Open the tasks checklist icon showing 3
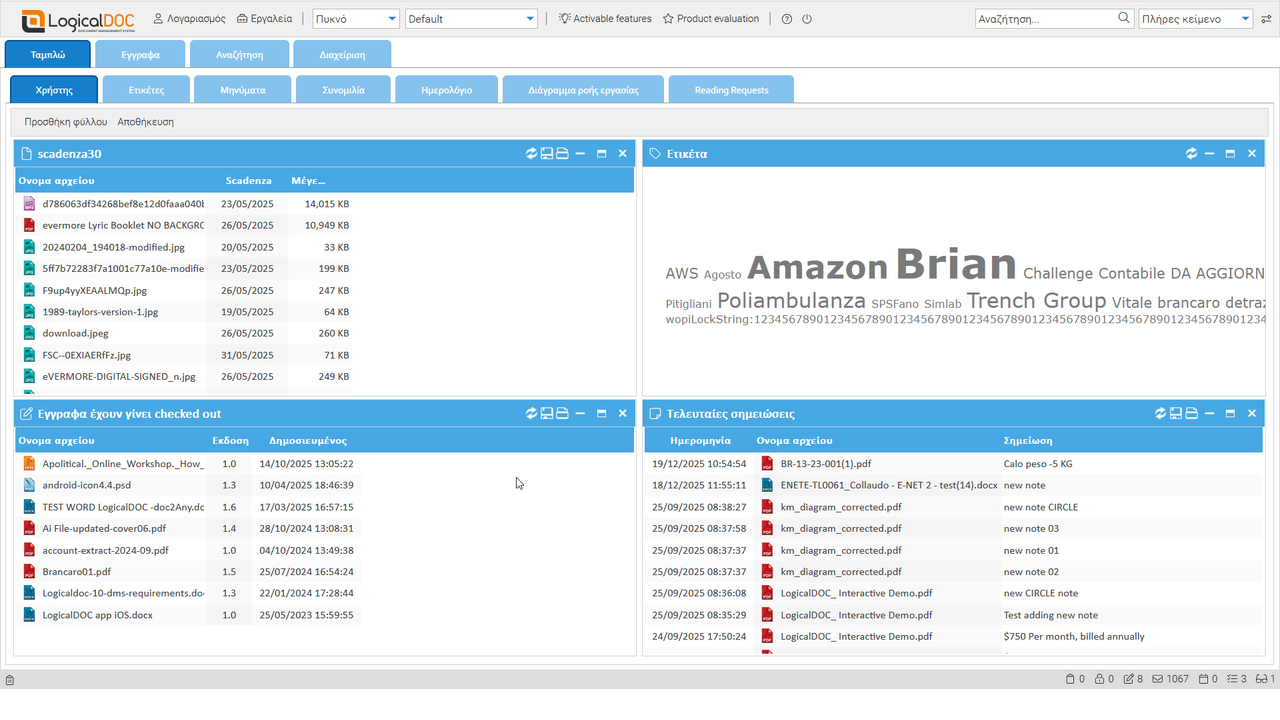The width and height of the screenshot is (1280, 720). (1232, 678)
